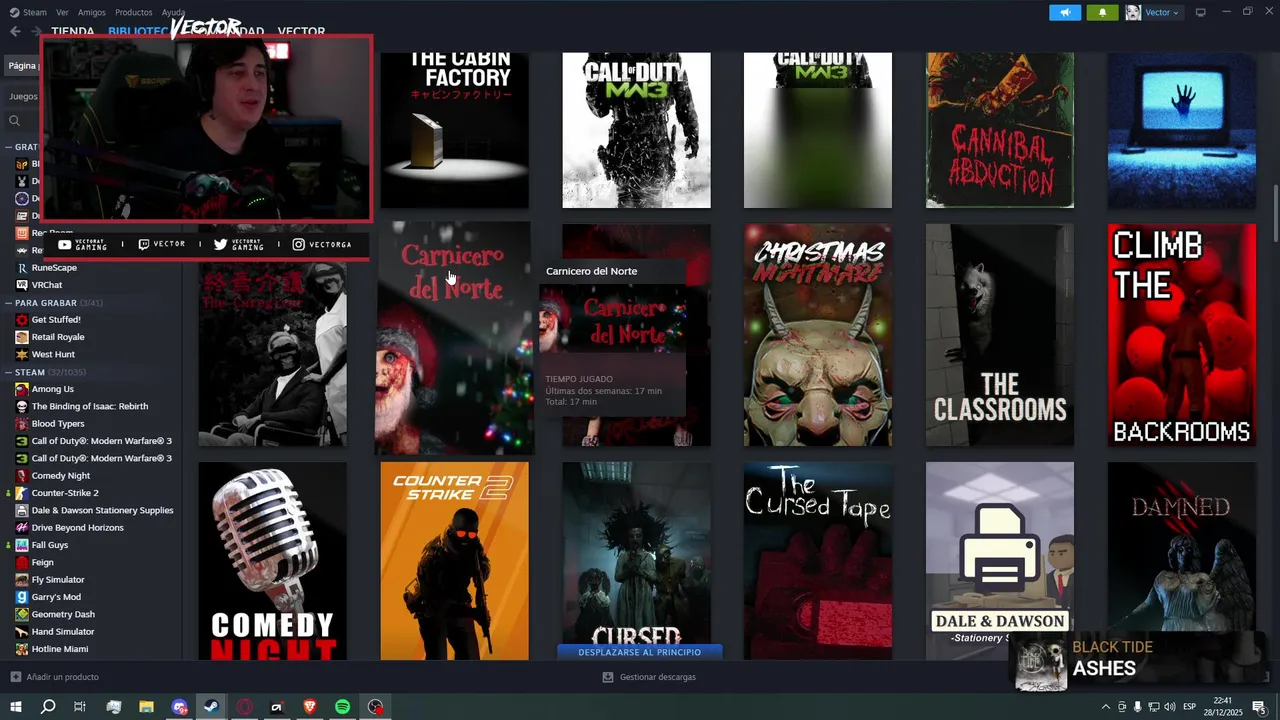
Task: Open the Vector account dropdown
Action: tap(1162, 12)
